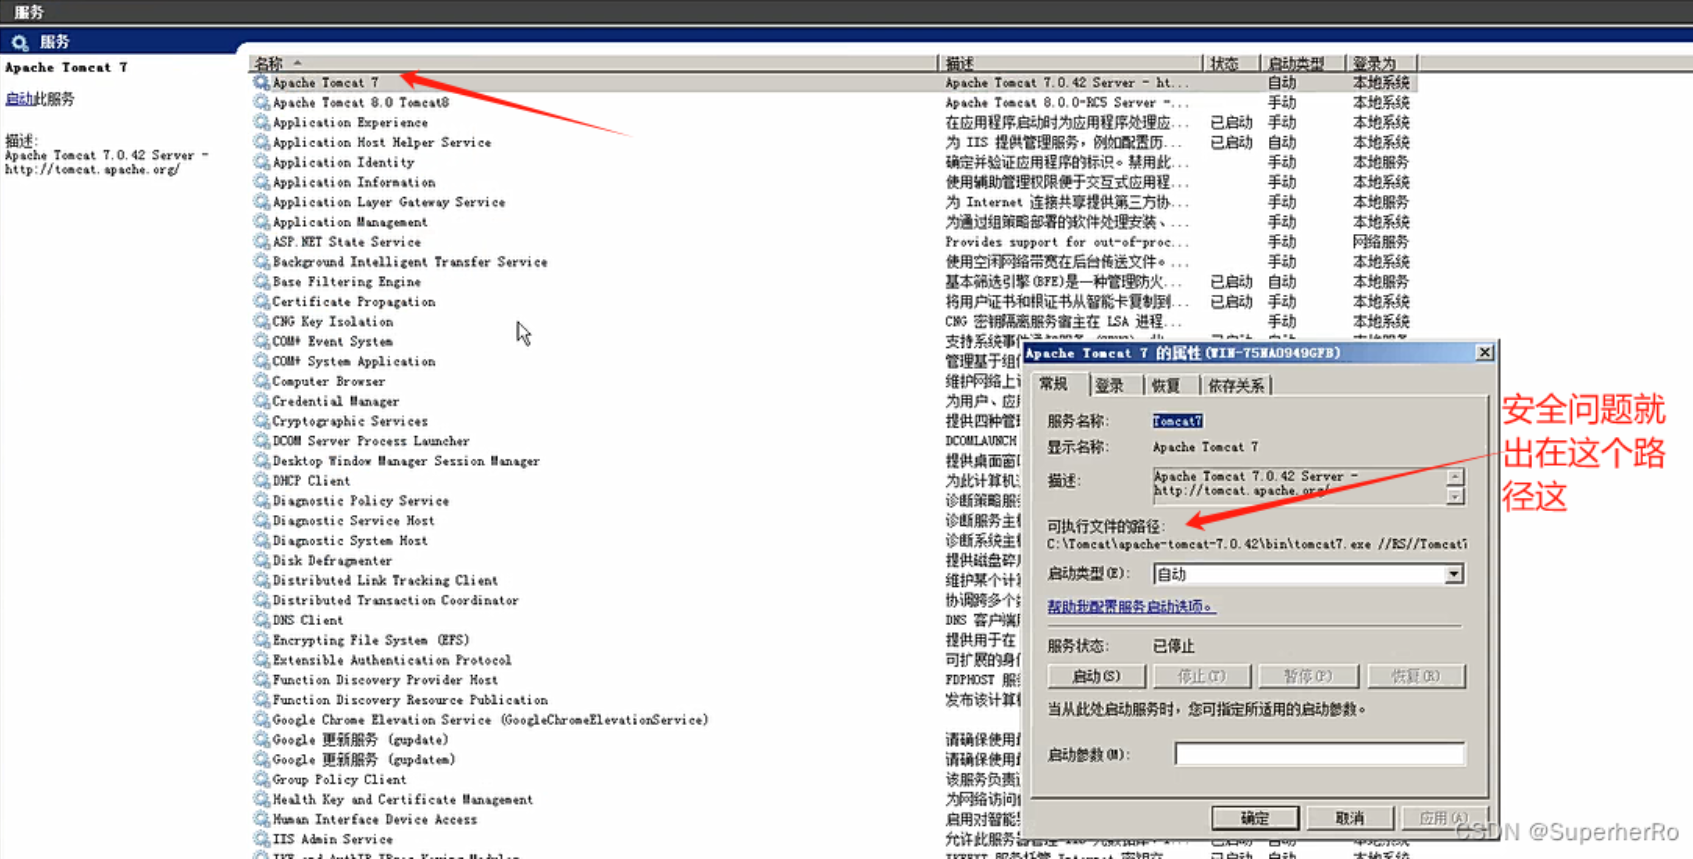Click the DHCP Client service icon
The height and width of the screenshot is (859, 1693).
[x=262, y=481]
